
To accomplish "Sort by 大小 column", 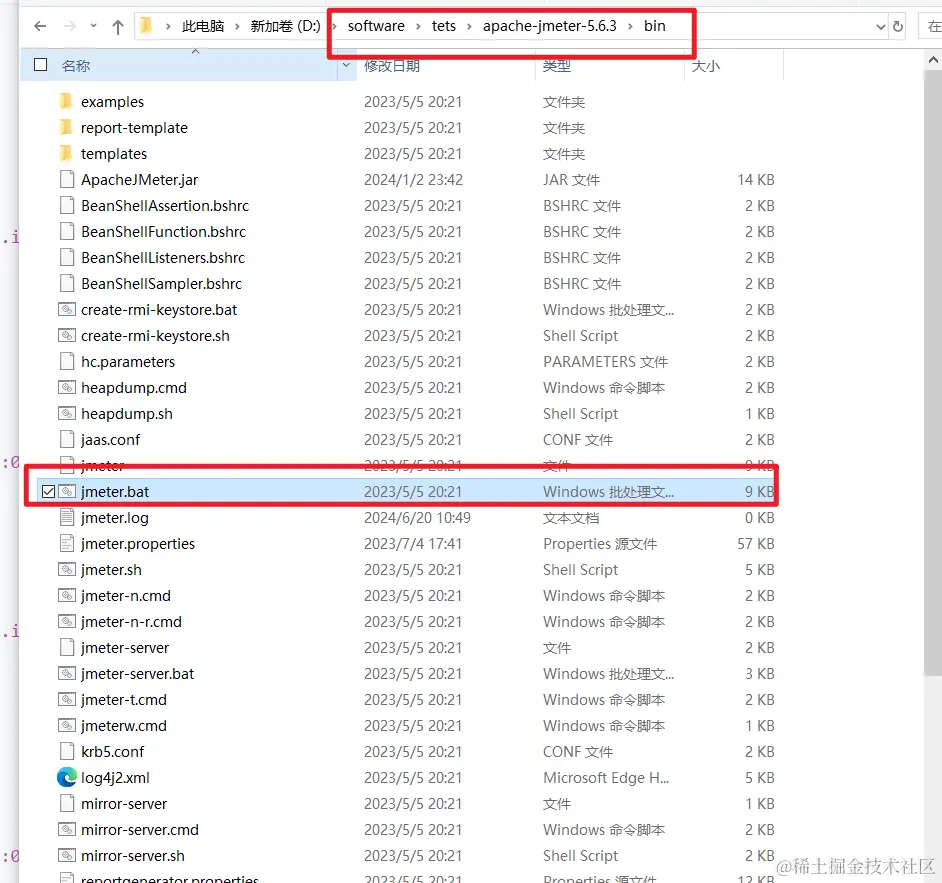I will click(705, 65).
